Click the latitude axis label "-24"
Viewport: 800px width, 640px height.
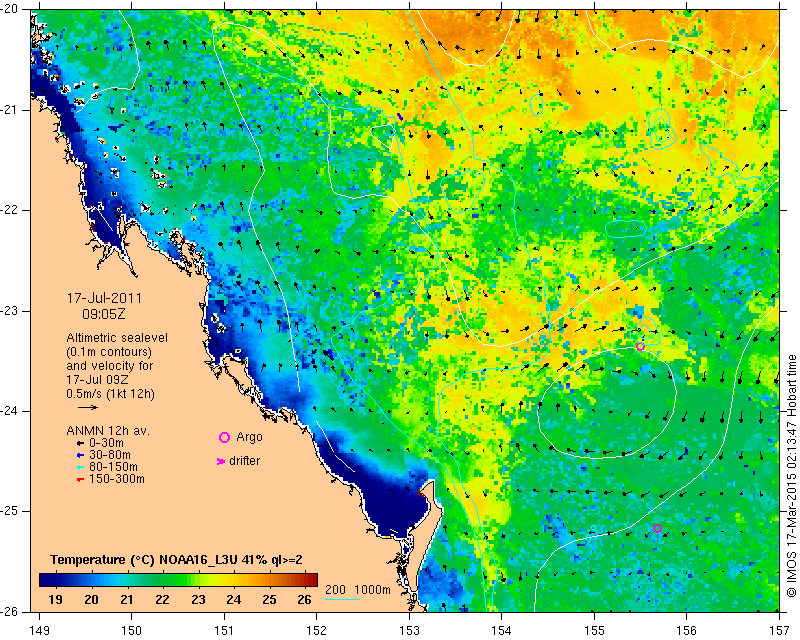[9, 411]
